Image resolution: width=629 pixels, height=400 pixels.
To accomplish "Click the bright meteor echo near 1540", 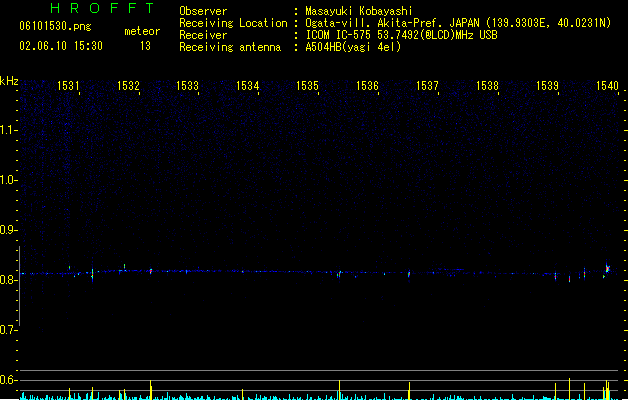I will [x=607, y=268].
